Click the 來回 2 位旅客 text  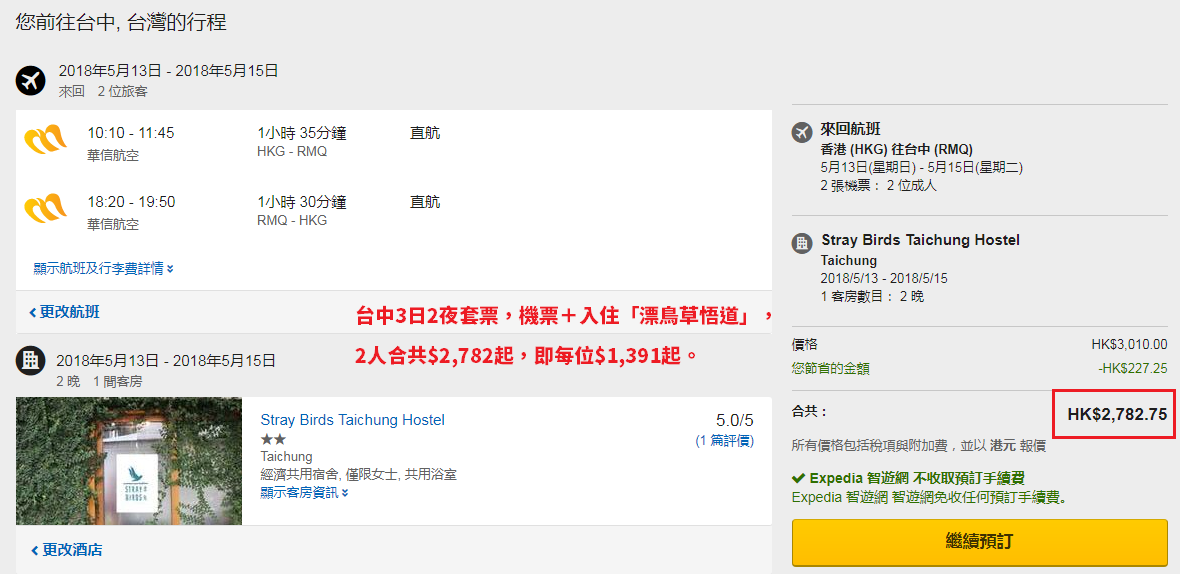pyautogui.click(x=103, y=92)
